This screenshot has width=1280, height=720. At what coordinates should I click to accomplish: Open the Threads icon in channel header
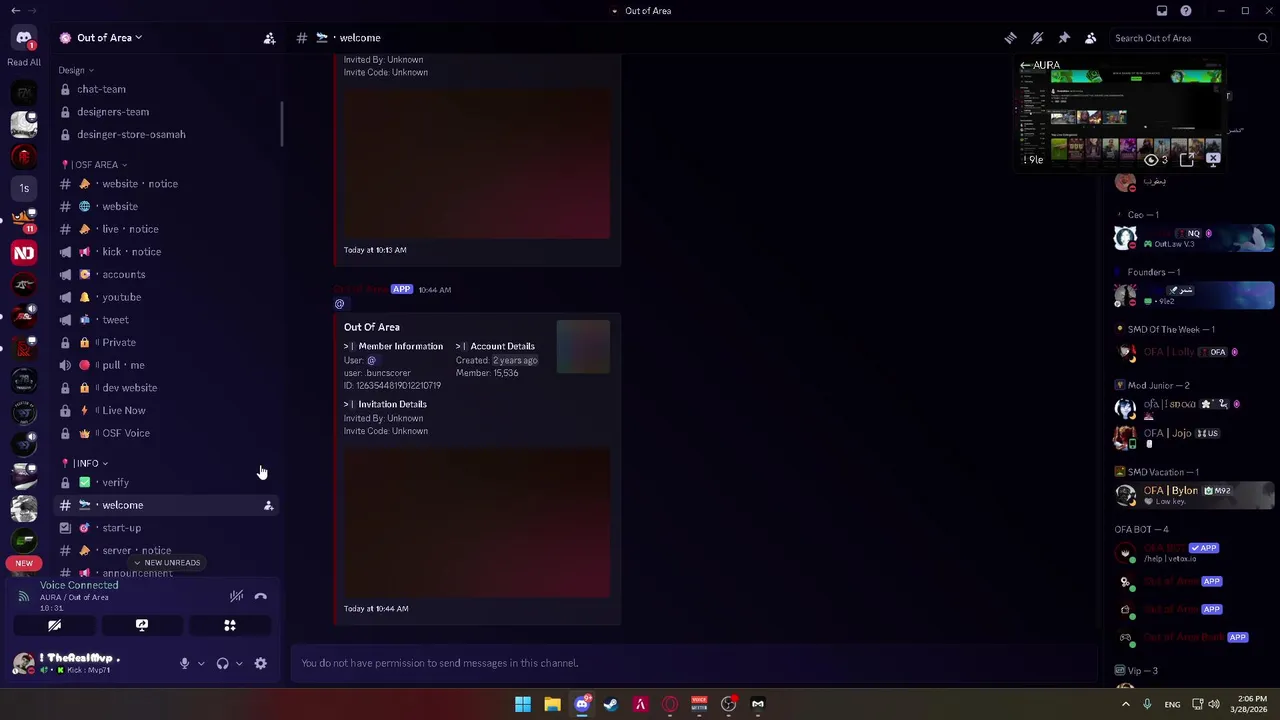click(x=1011, y=38)
